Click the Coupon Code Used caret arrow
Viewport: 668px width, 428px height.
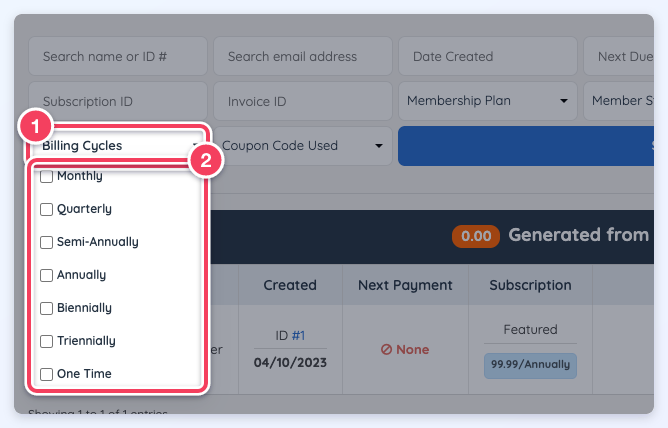point(379,146)
